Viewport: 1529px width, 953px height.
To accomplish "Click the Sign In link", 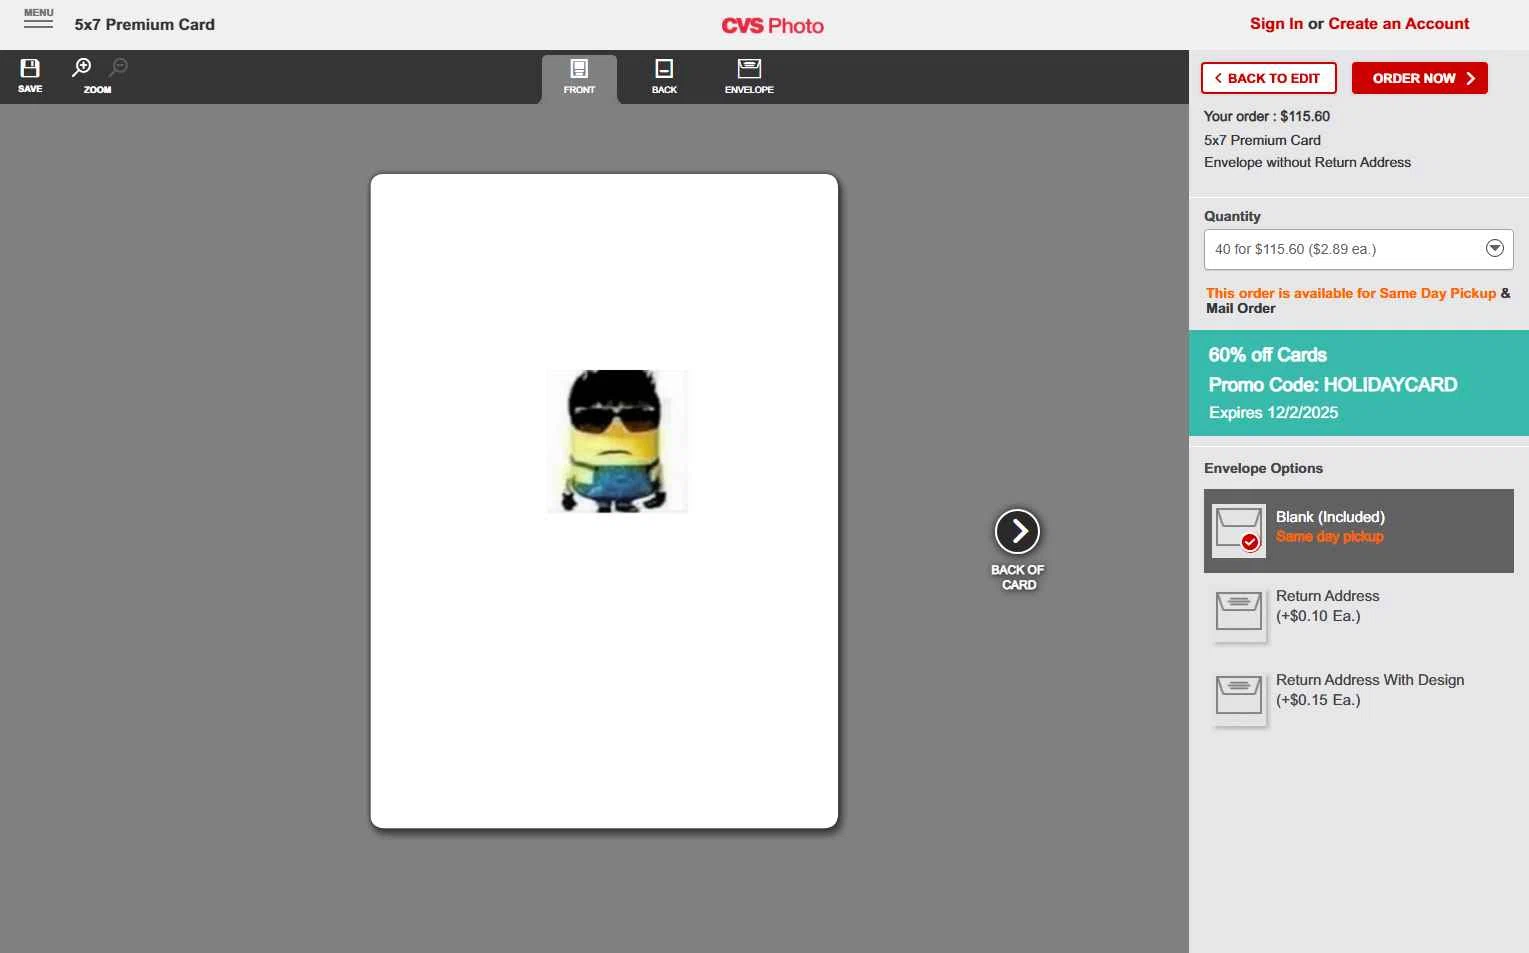I will point(1276,24).
